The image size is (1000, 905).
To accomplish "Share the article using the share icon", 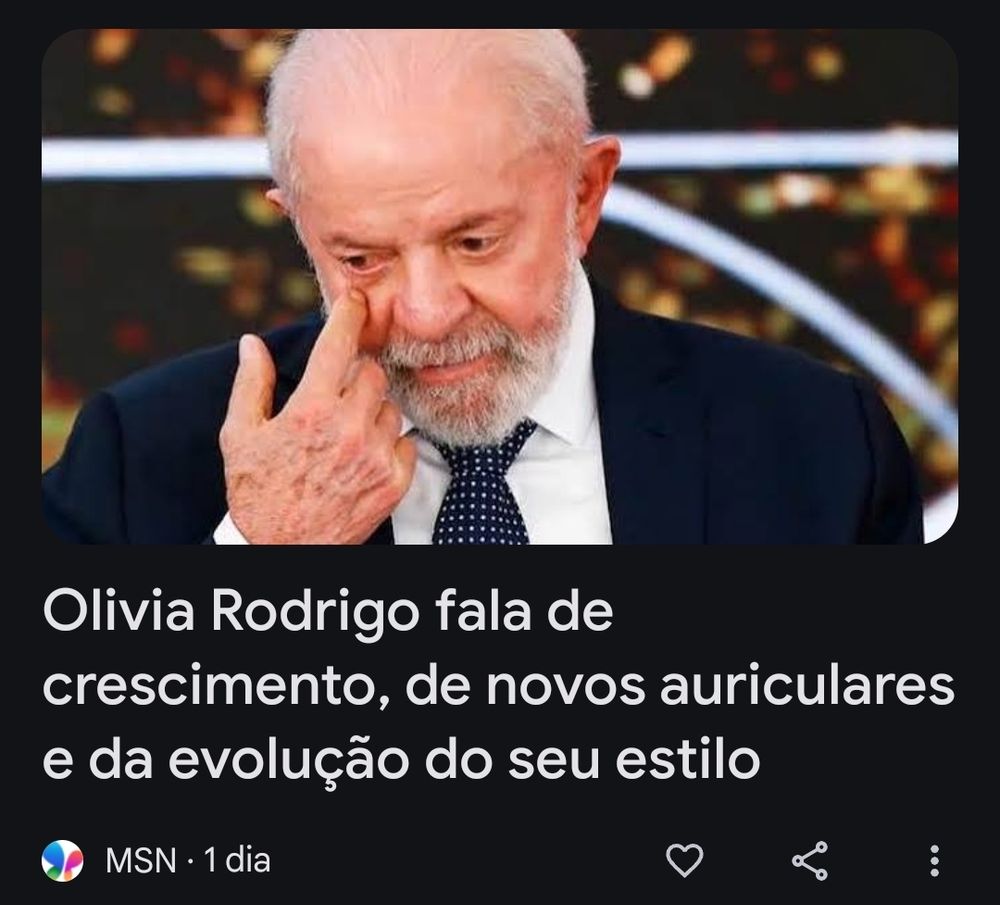I will (x=810, y=861).
